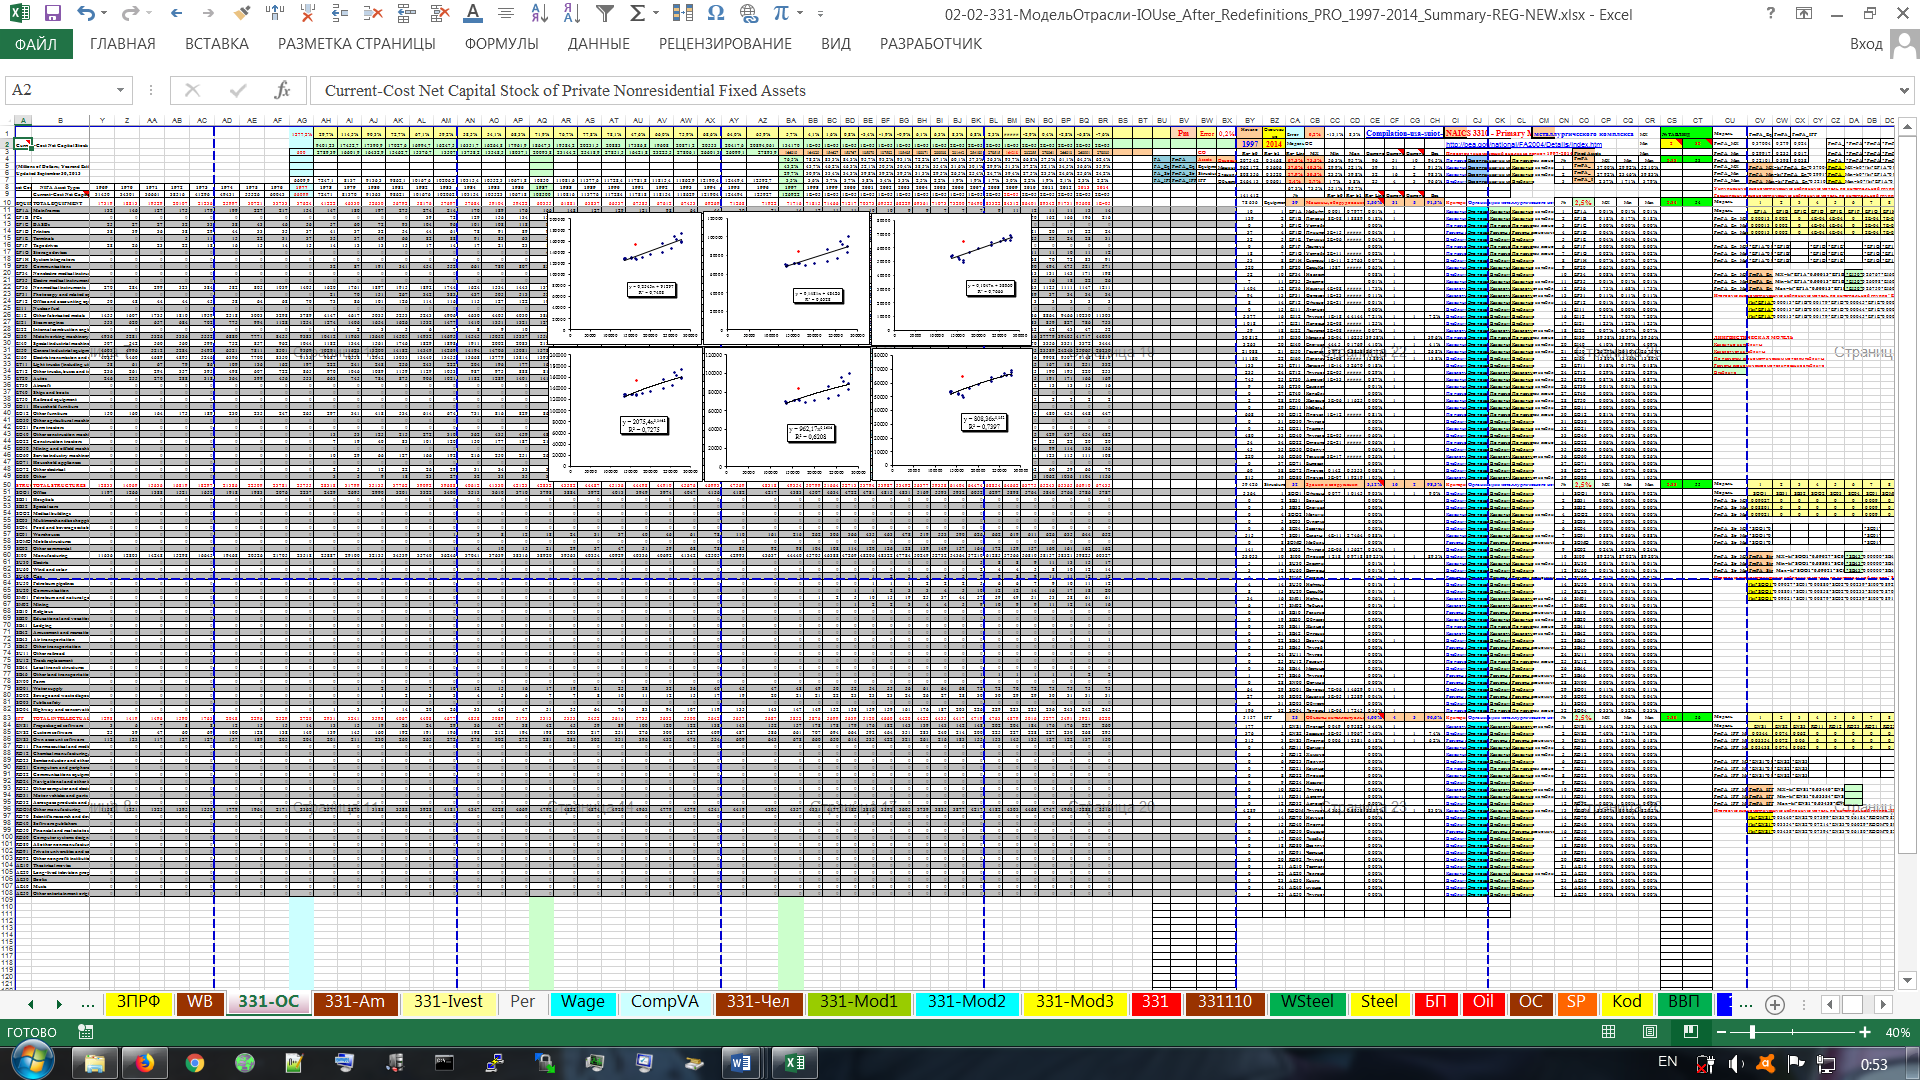Toggle Page Break Preview view button
This screenshot has width=1920, height=1080.
click(1691, 1032)
